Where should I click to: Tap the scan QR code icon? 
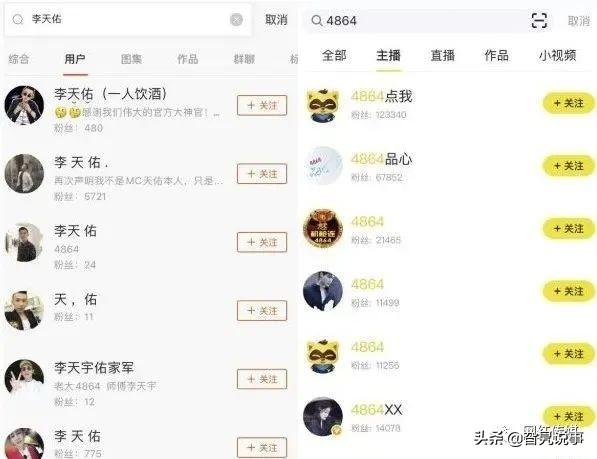tap(539, 20)
